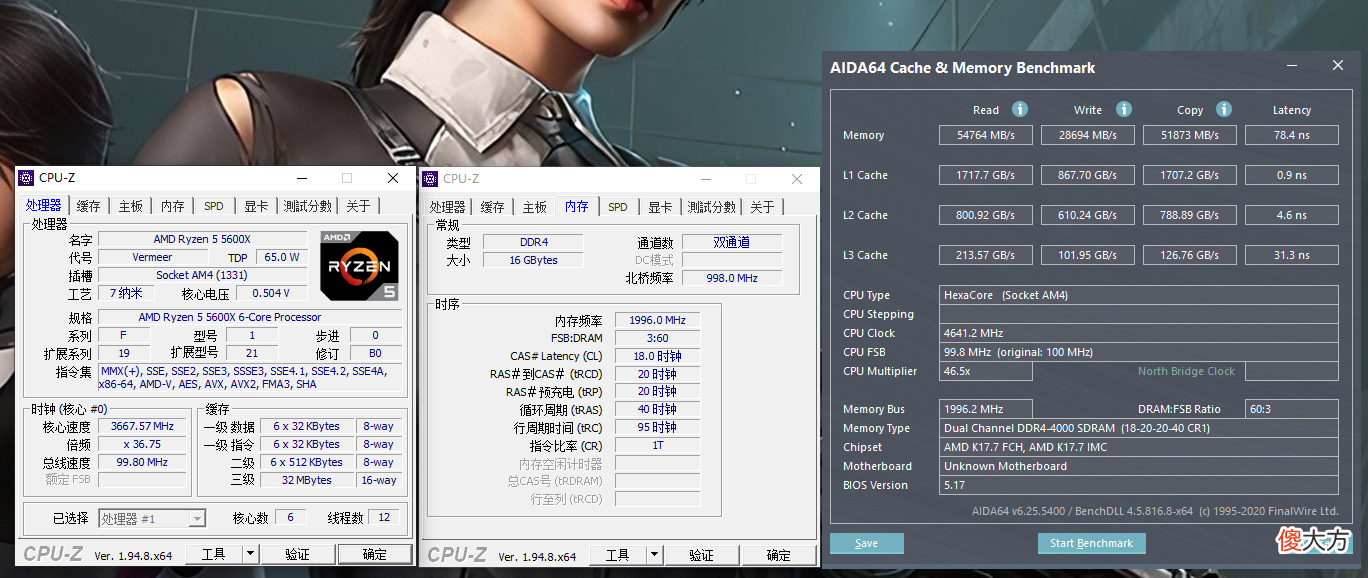The height and width of the screenshot is (578, 1368).
Task: Select the 三级 cache 32 MBytes value
Action: 307,480
